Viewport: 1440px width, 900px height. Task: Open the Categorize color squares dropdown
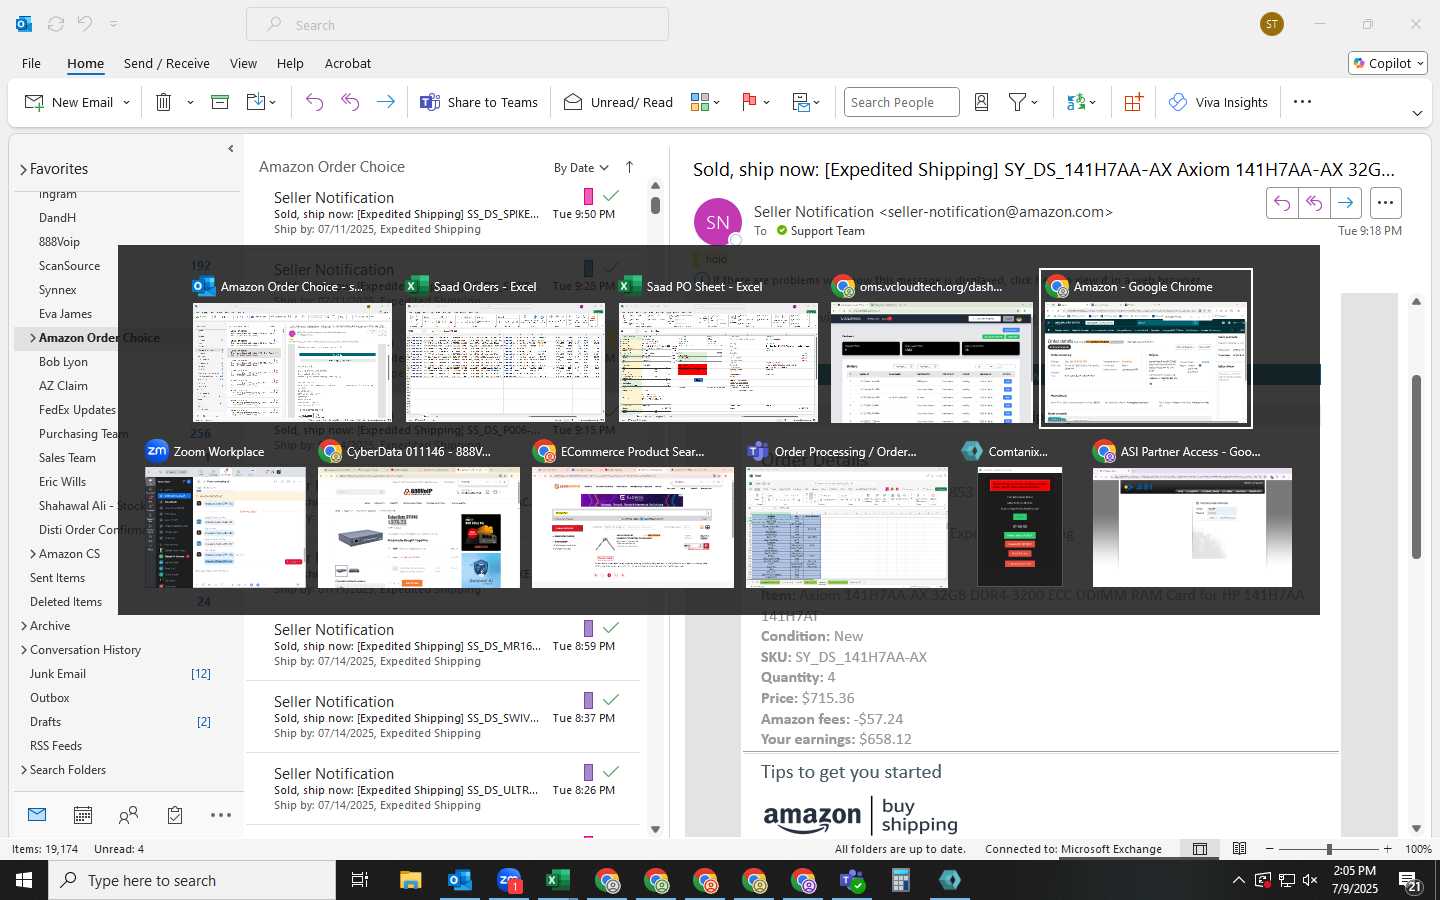pos(705,102)
